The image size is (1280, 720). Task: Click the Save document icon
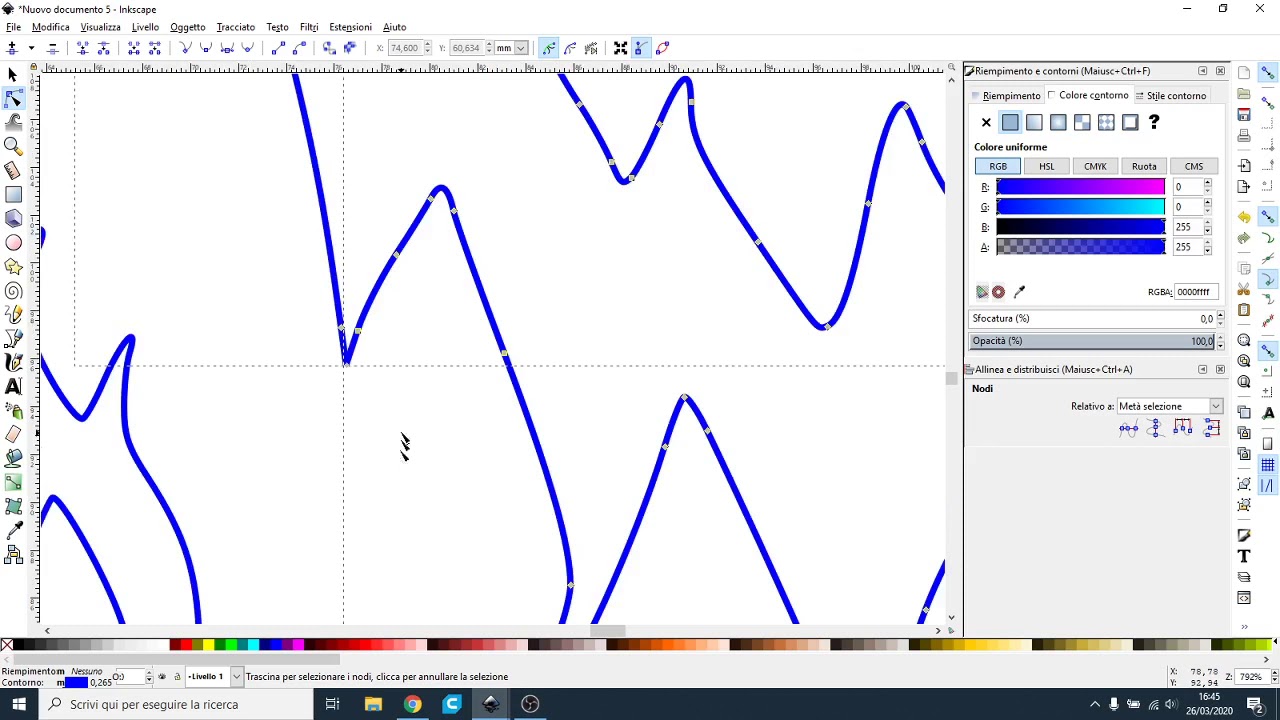point(1244,114)
